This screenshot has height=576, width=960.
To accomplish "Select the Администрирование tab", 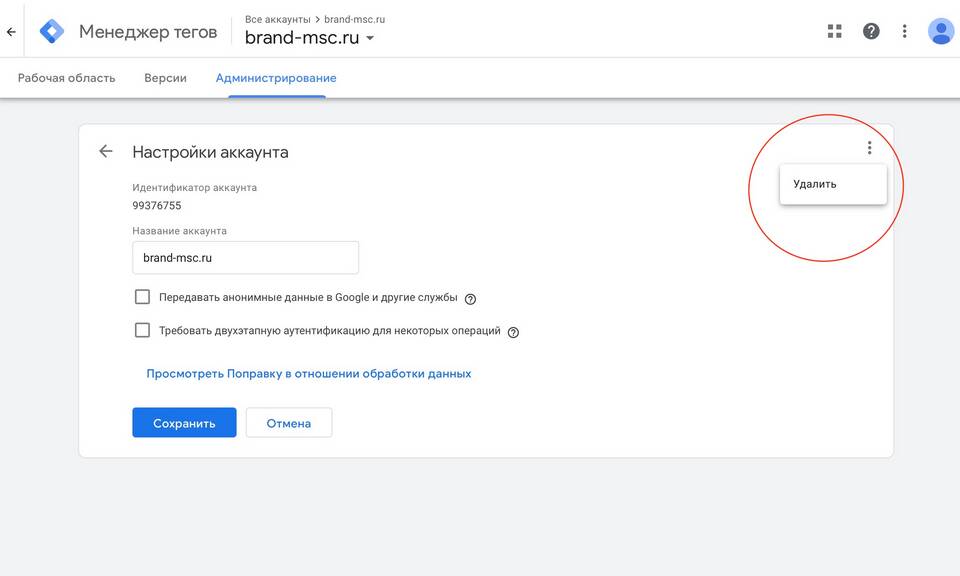I will coord(276,78).
